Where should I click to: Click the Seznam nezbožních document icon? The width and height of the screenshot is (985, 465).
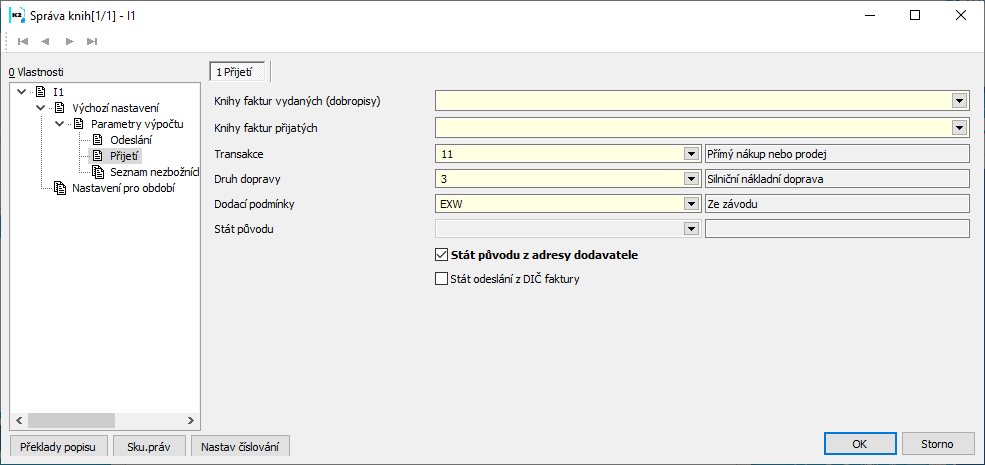(x=98, y=172)
